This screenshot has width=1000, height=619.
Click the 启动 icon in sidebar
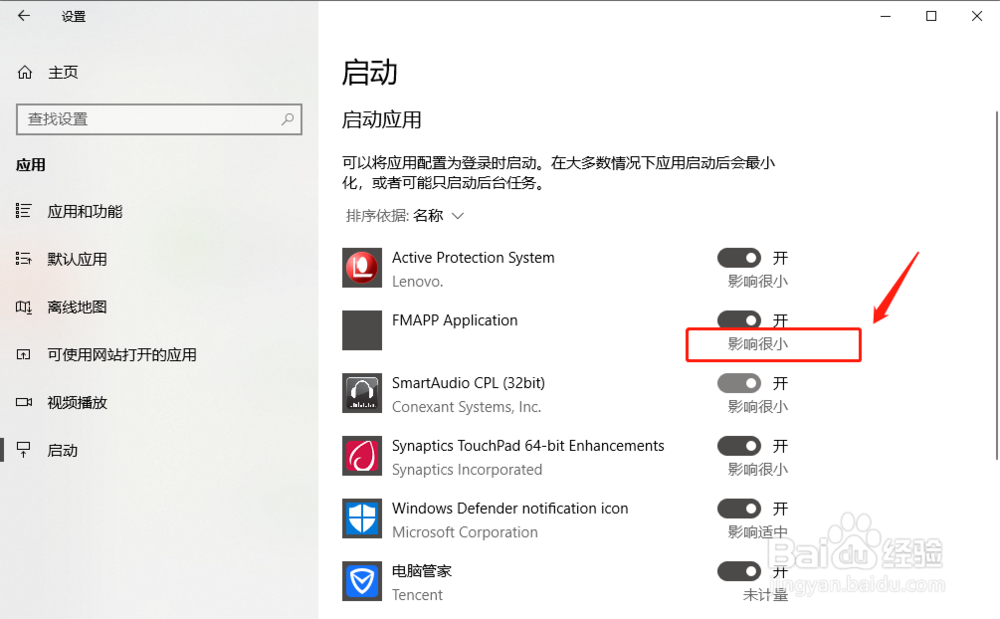click(x=22, y=450)
